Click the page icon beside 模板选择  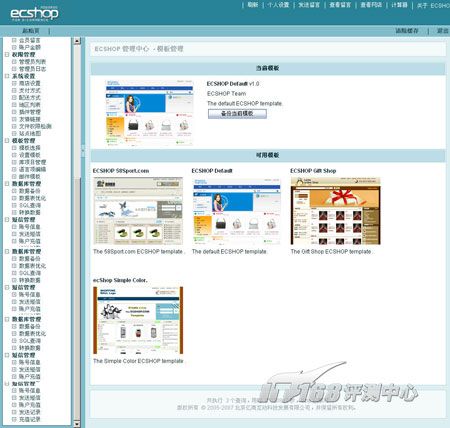click(14, 148)
